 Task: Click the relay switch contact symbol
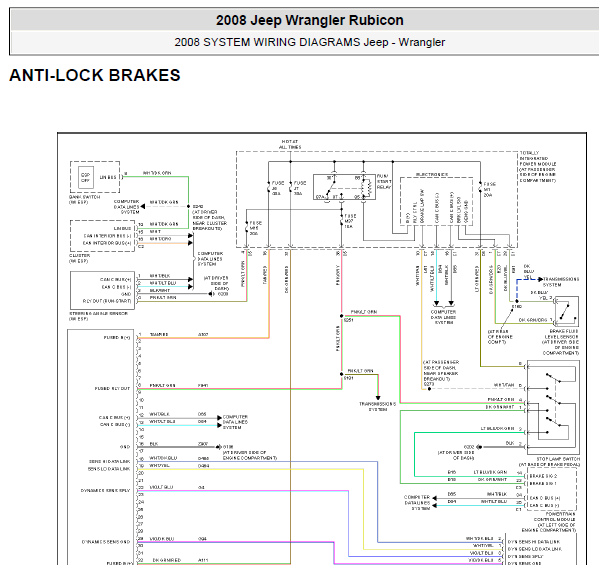pyautogui.click(x=330, y=189)
